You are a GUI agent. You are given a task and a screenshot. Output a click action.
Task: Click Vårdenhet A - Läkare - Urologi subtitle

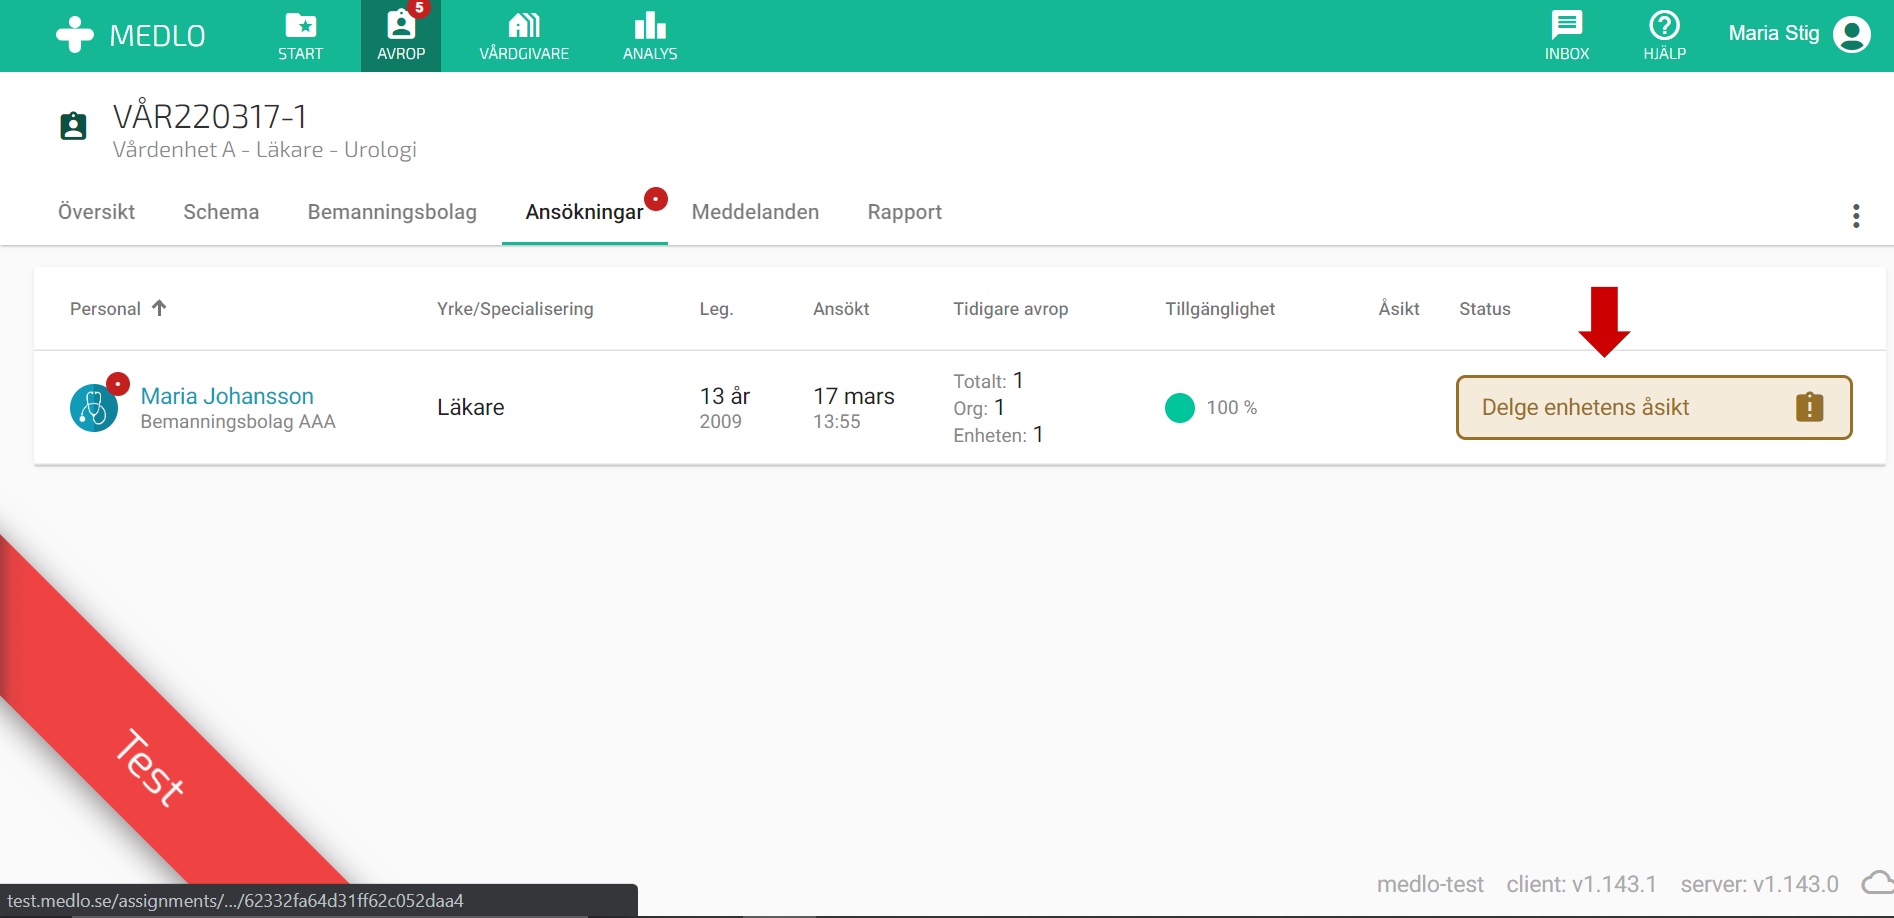coord(265,150)
